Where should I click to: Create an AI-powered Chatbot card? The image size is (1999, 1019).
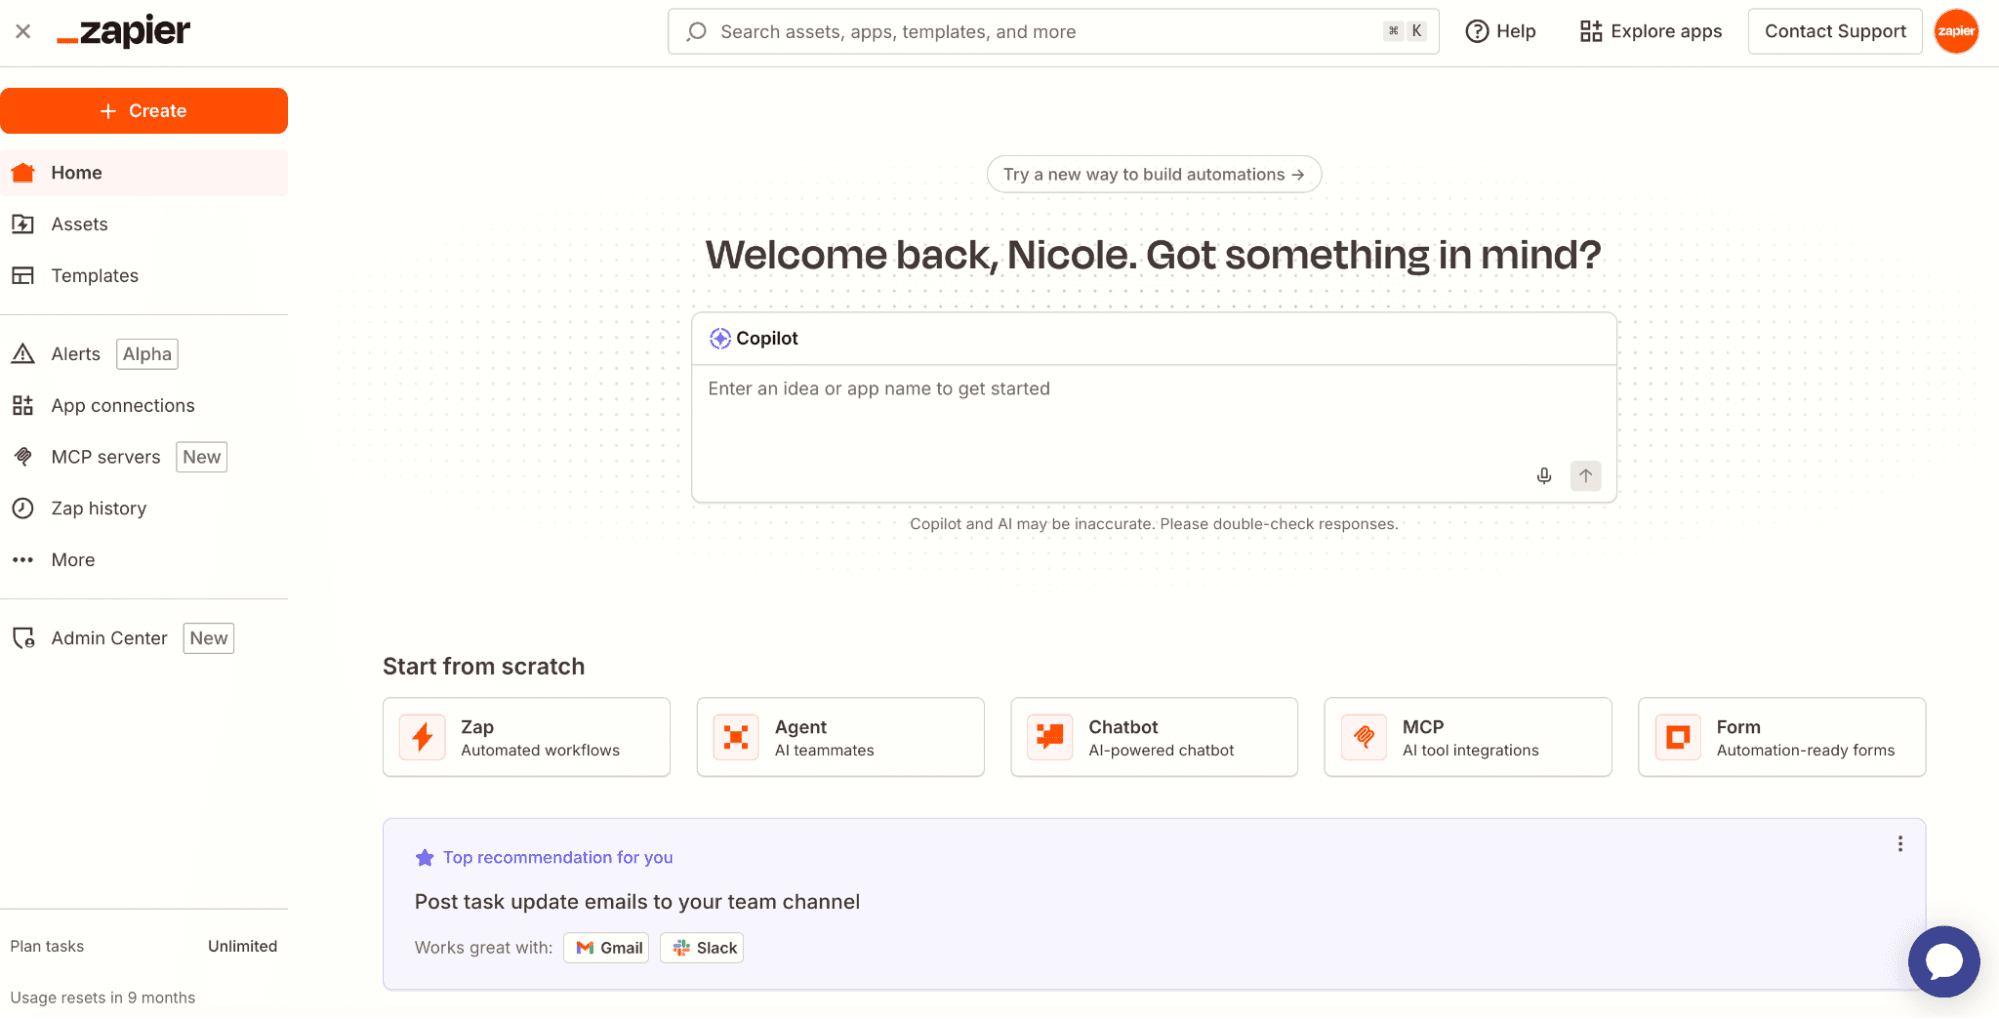coord(1154,737)
